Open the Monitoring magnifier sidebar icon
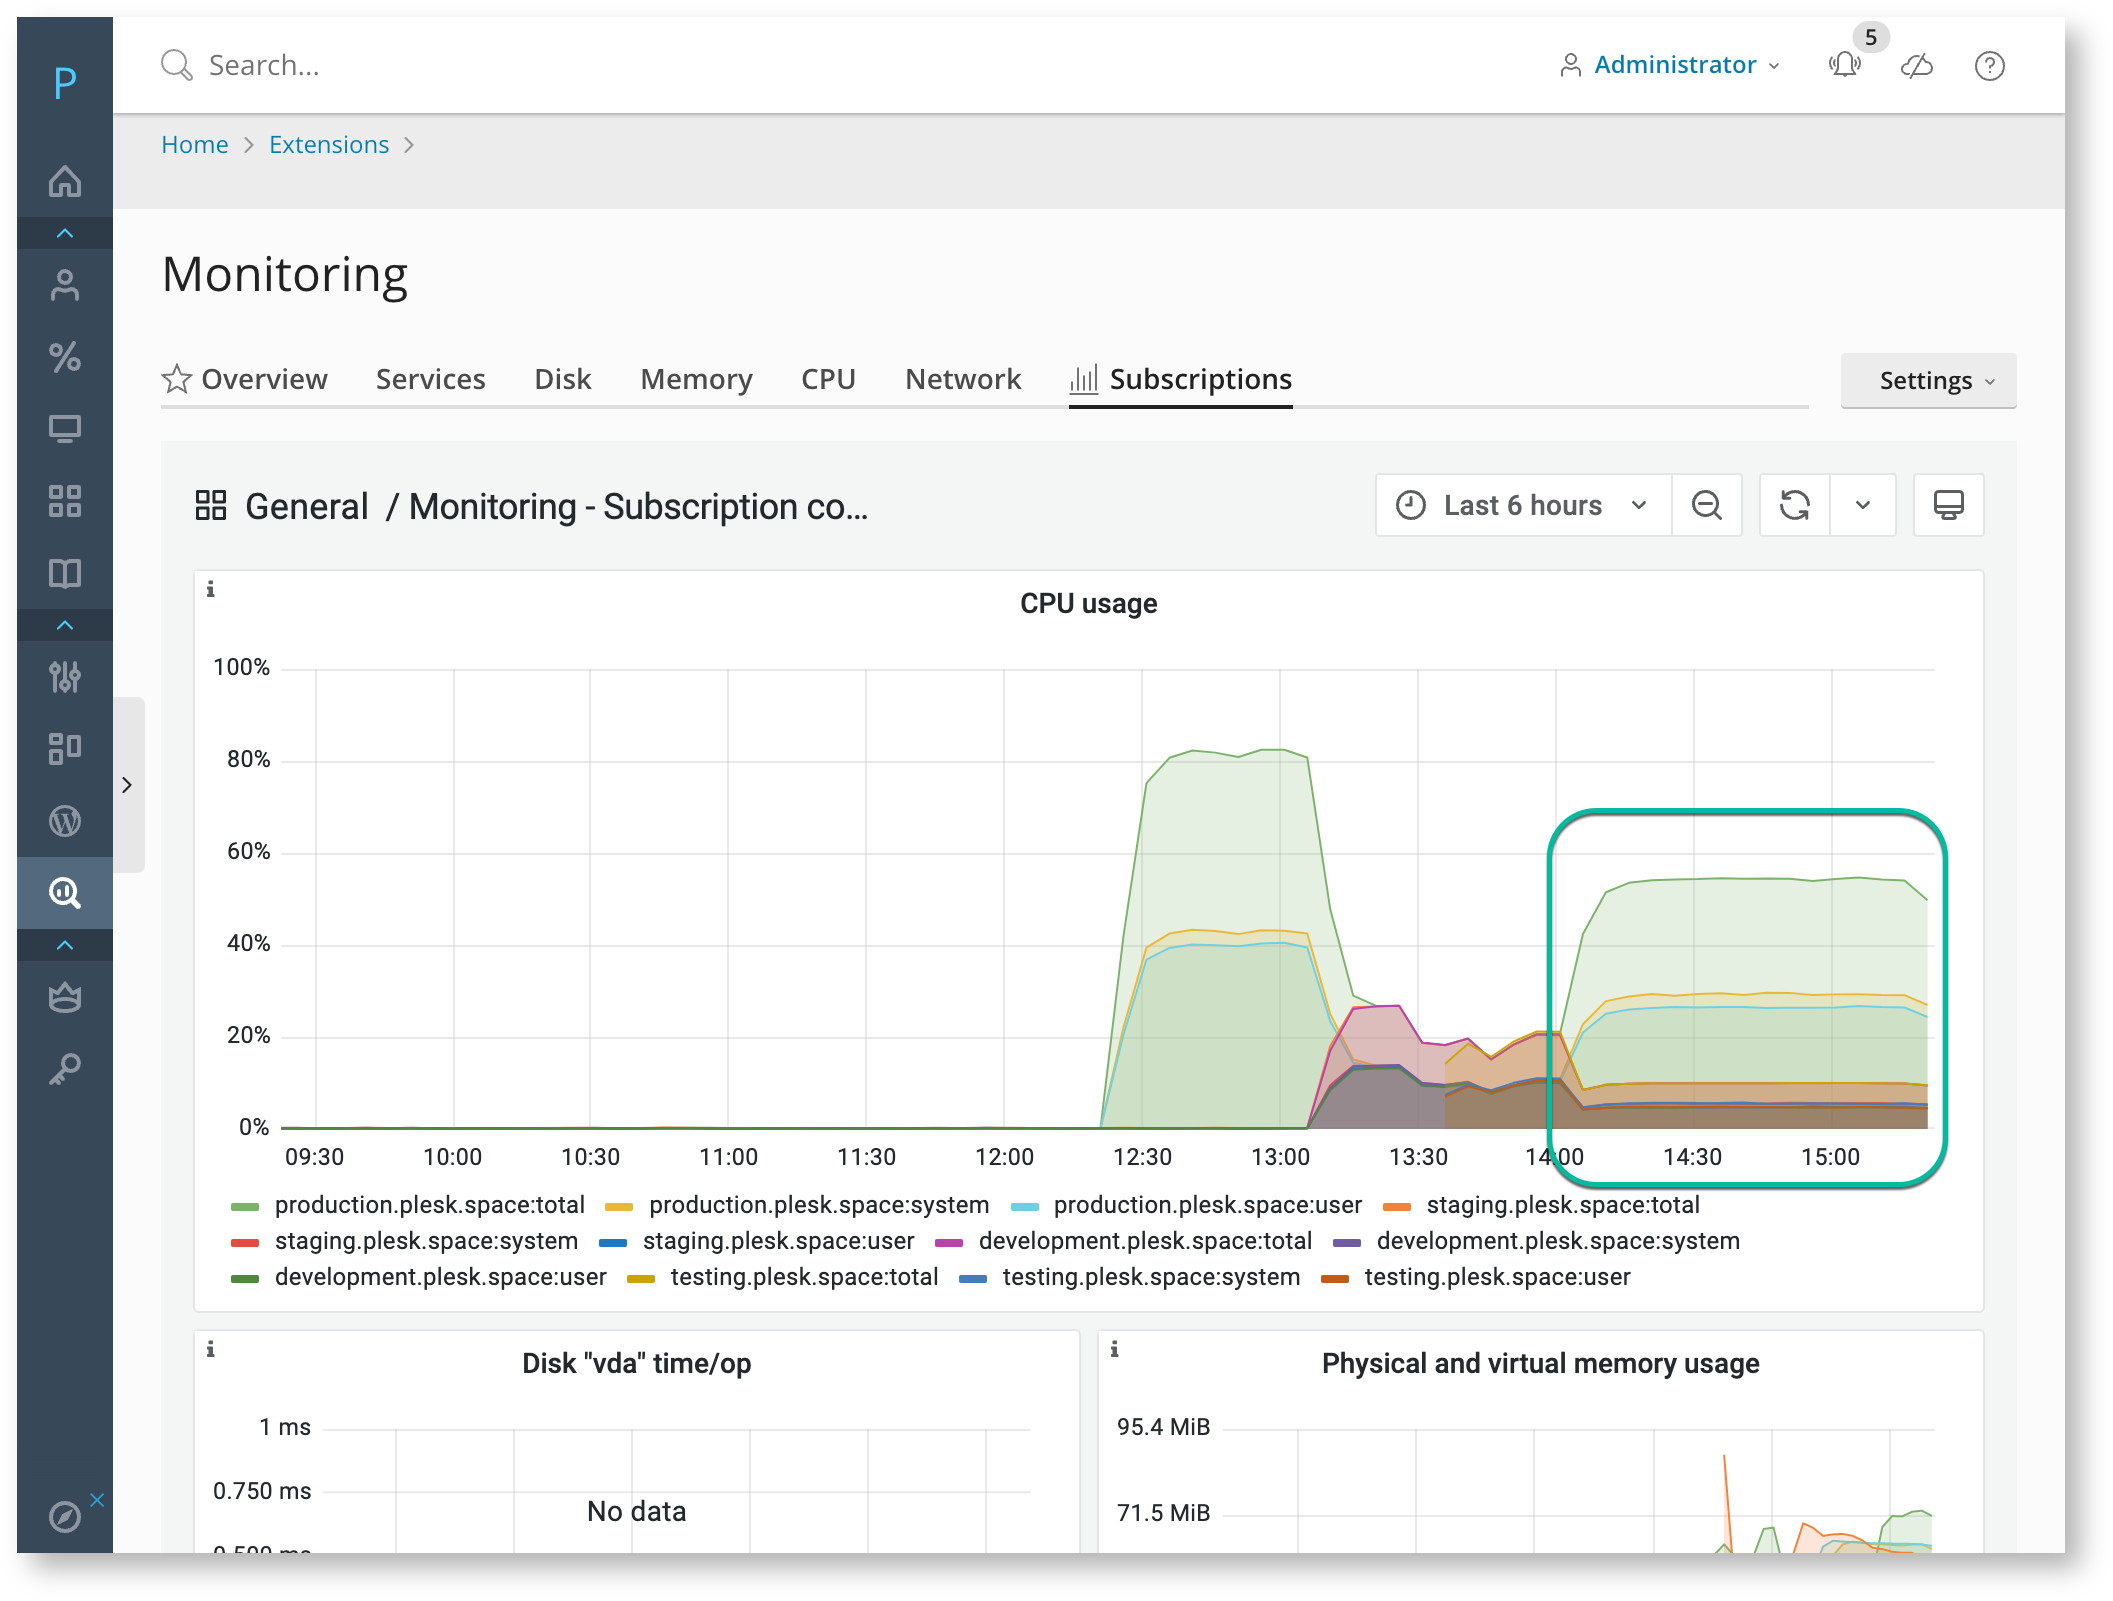 (65, 892)
